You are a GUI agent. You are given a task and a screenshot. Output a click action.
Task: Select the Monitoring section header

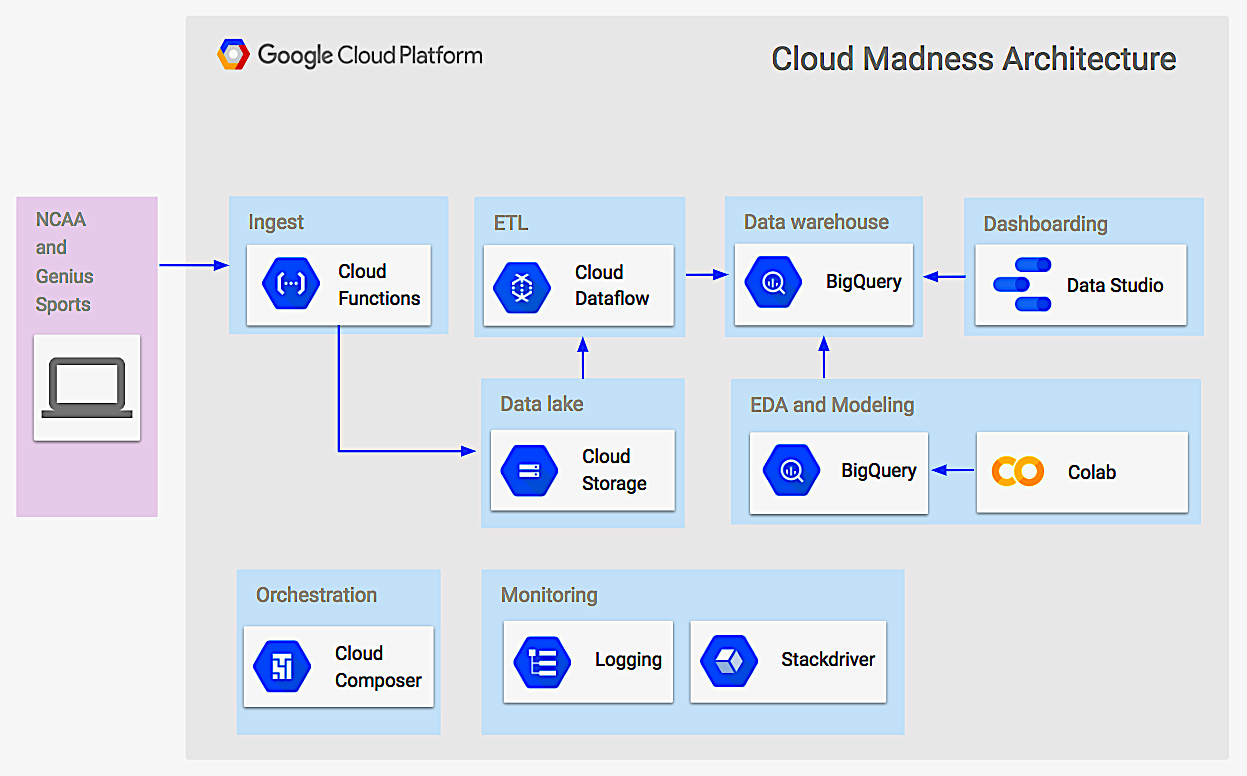tap(549, 595)
